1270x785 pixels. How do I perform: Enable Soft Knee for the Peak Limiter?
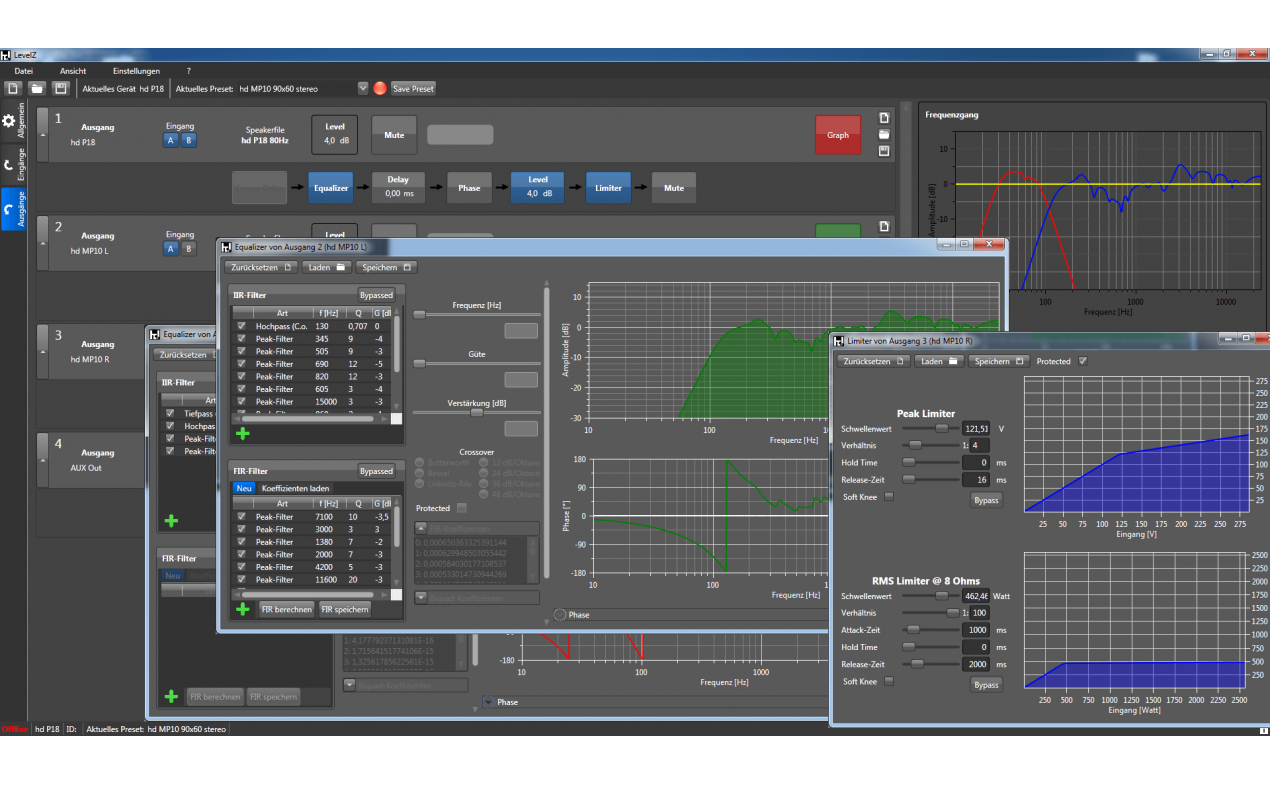pos(888,497)
